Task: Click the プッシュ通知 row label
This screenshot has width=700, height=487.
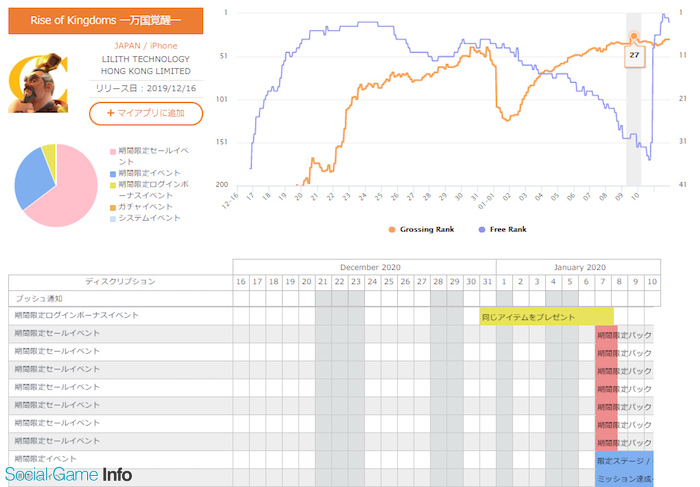Action: point(39,299)
